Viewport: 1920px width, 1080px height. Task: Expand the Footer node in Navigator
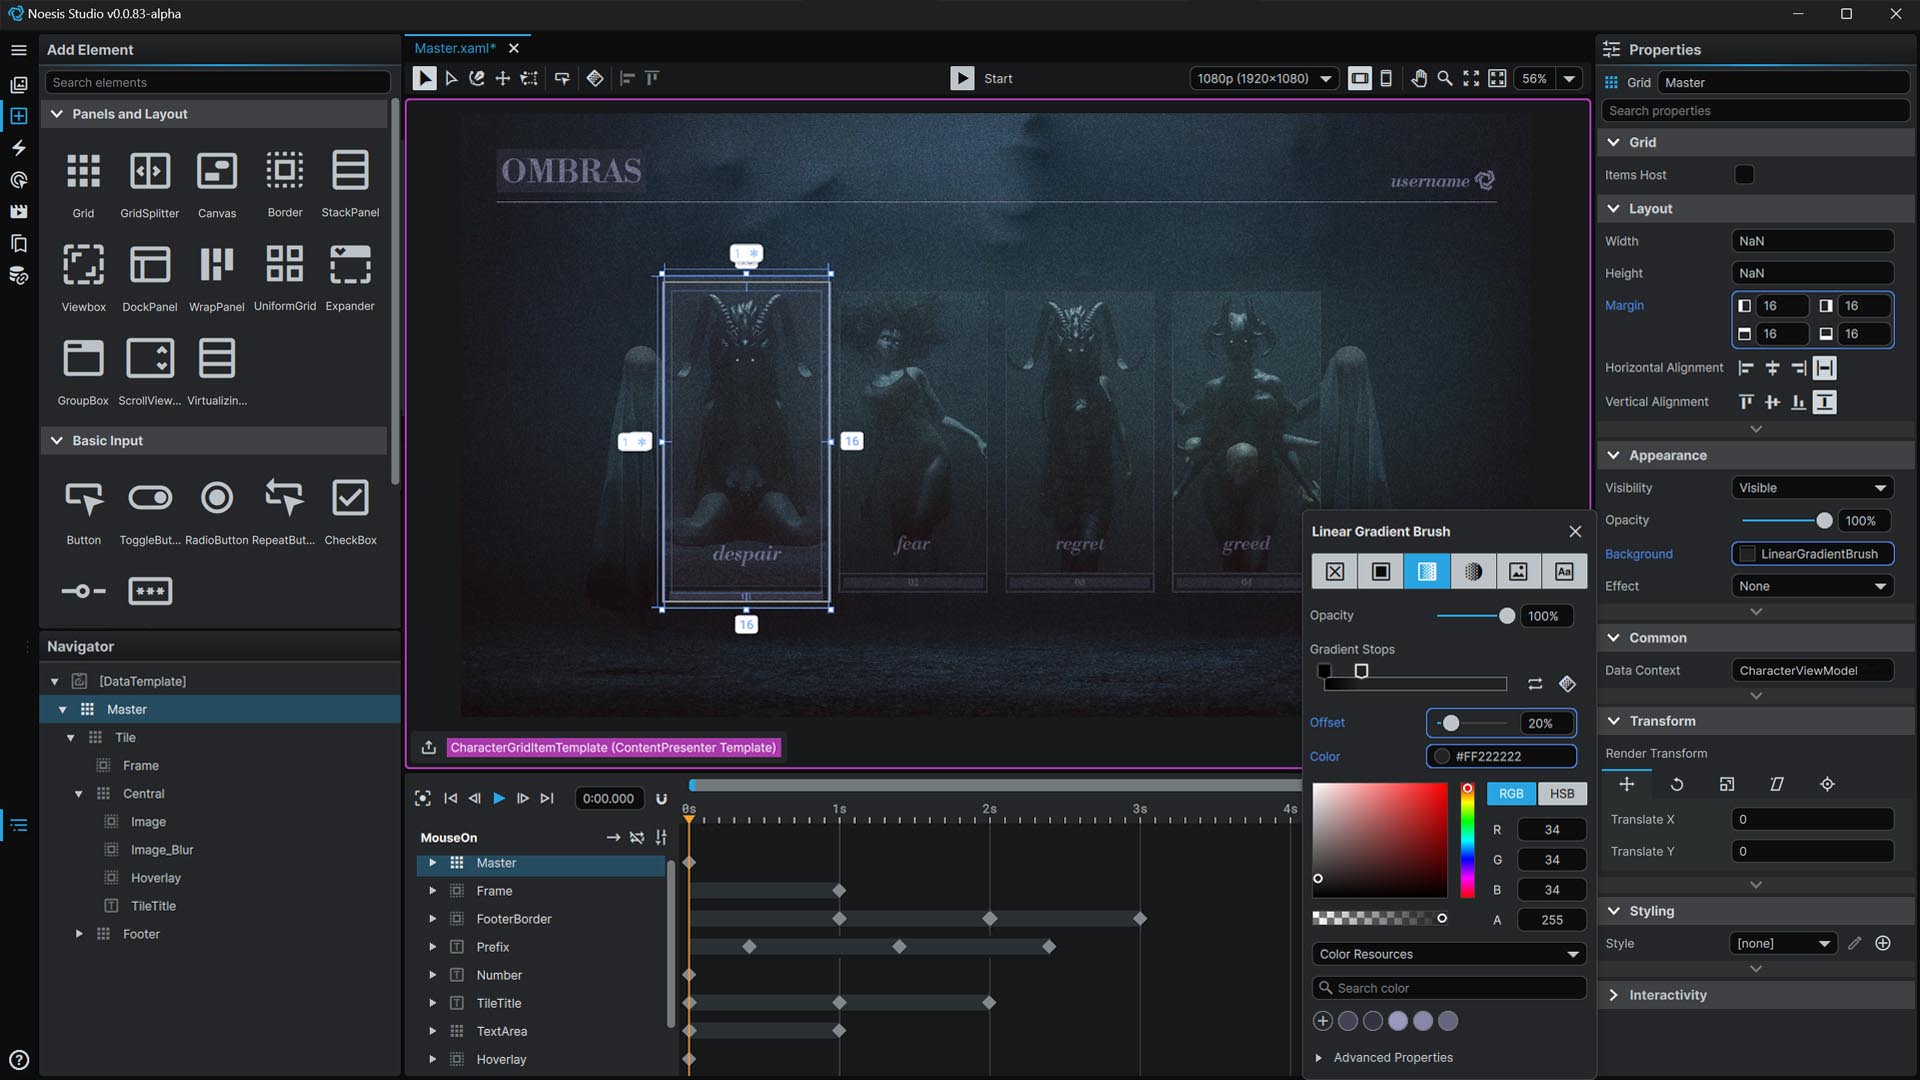pos(80,933)
